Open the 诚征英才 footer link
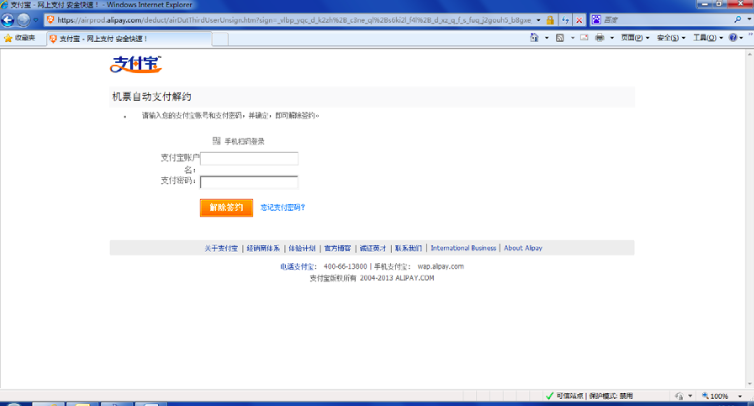Viewport: 754px width, 406px height. [x=373, y=248]
